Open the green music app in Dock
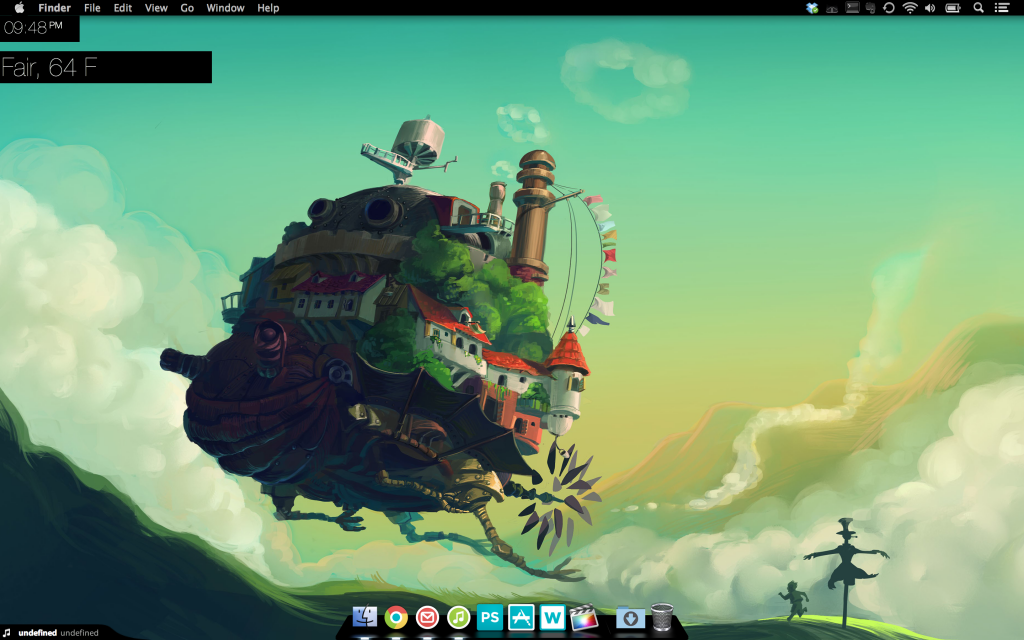Image resolution: width=1024 pixels, height=640 pixels. [x=458, y=616]
